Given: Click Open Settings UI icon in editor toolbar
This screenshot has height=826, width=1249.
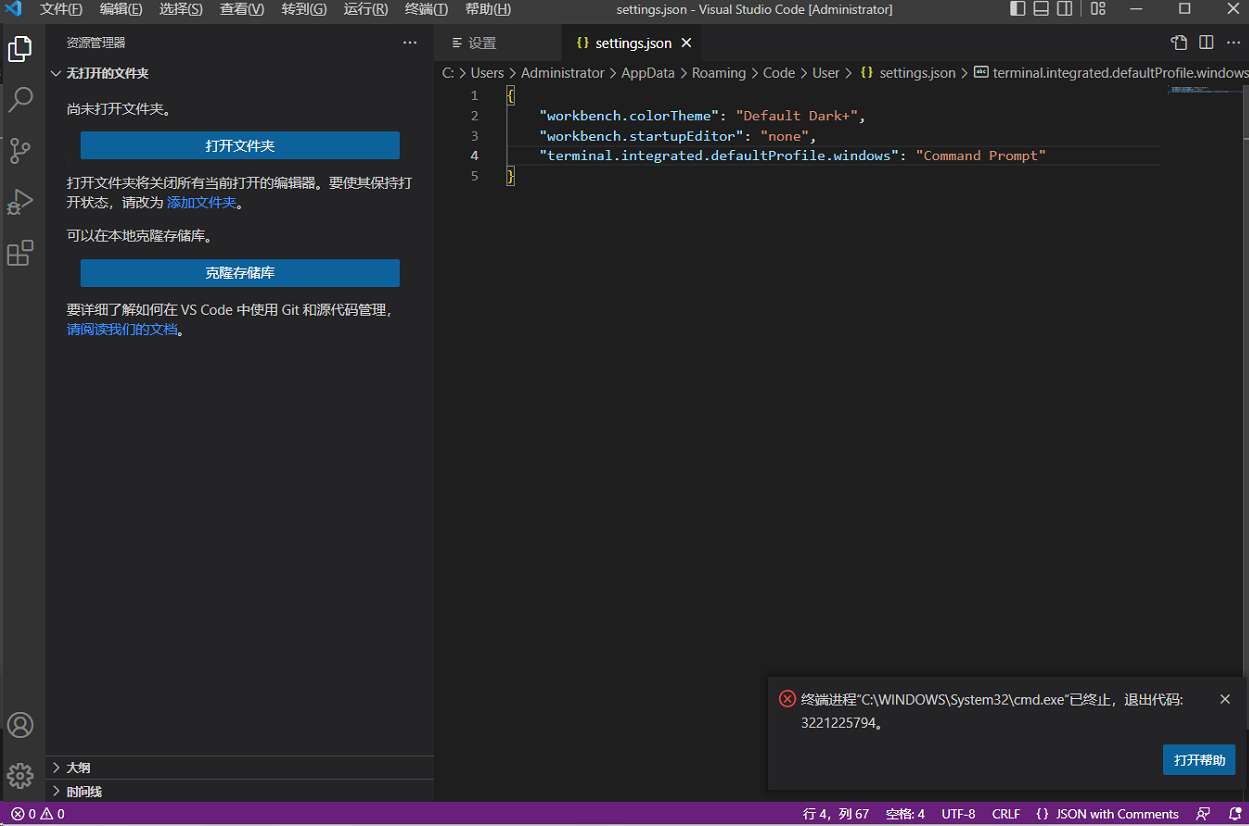Looking at the screenshot, I should (1180, 43).
